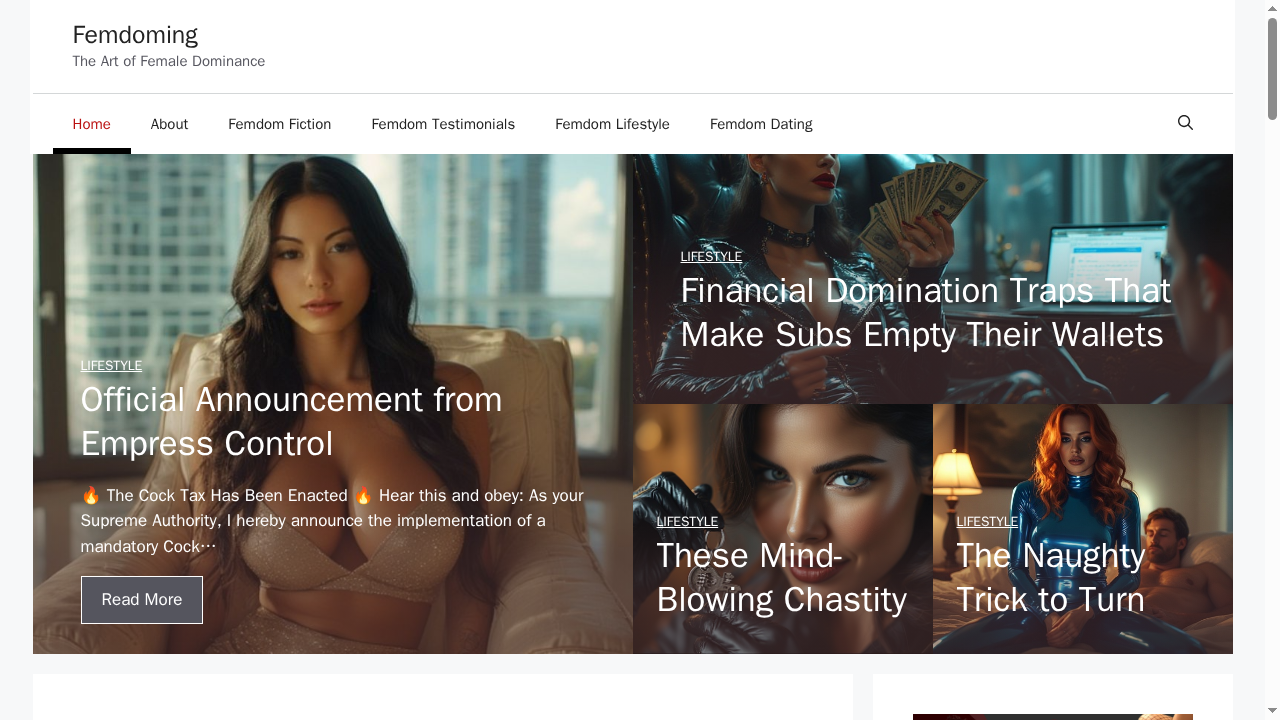This screenshot has height=720, width=1280.
Task: Open These Mind-Blowing Chastity article
Action: [x=781, y=577]
